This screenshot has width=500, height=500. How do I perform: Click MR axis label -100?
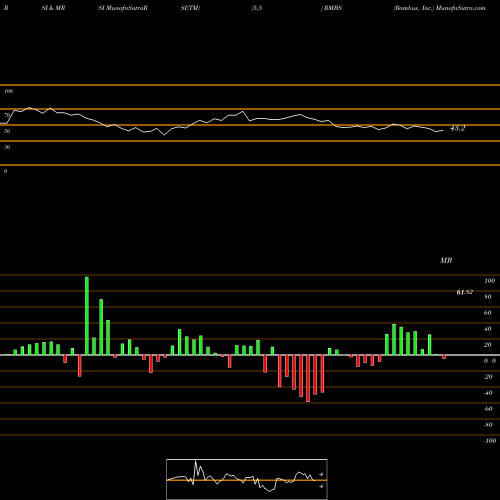(490, 441)
